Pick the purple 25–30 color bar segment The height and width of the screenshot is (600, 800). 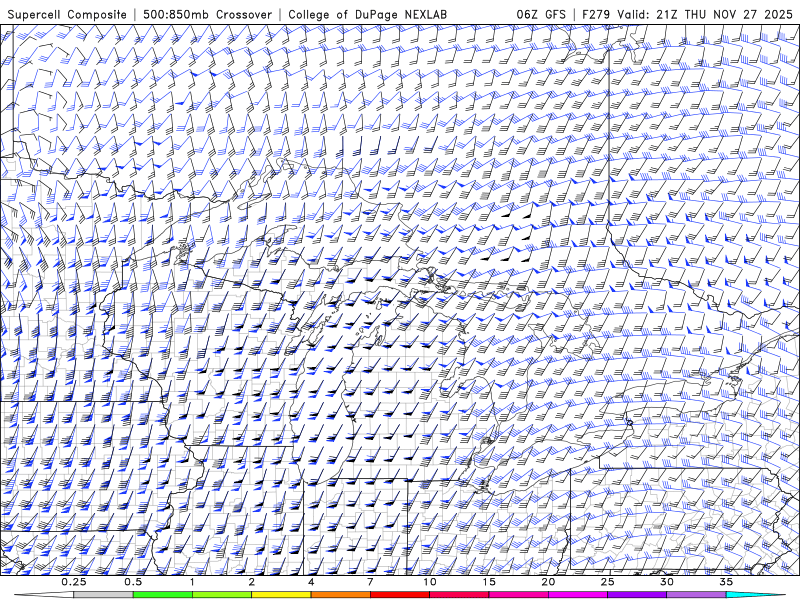(637, 595)
